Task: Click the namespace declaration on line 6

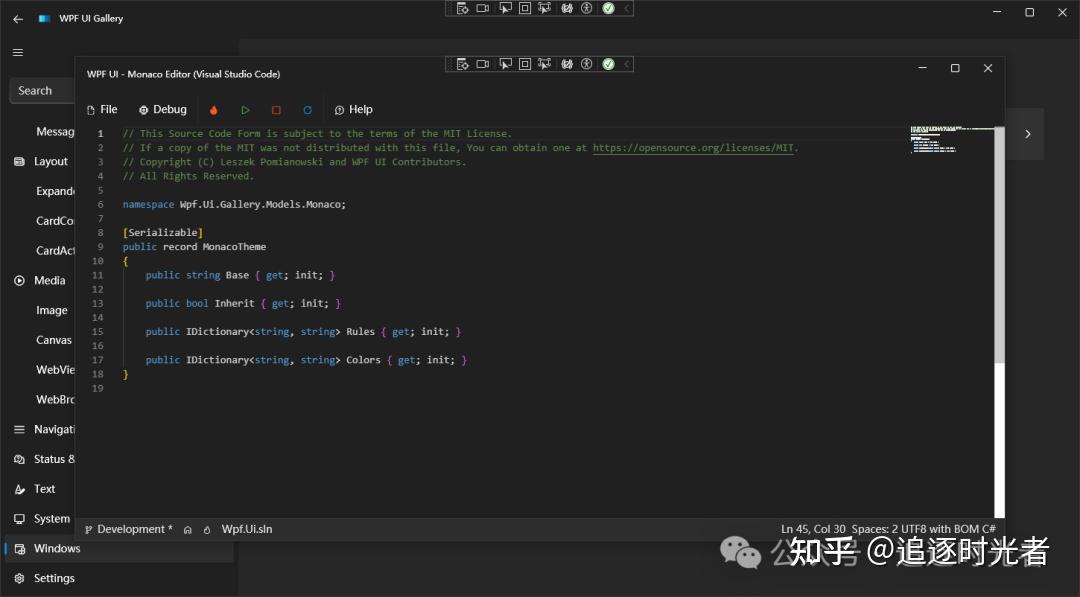Action: click(234, 205)
